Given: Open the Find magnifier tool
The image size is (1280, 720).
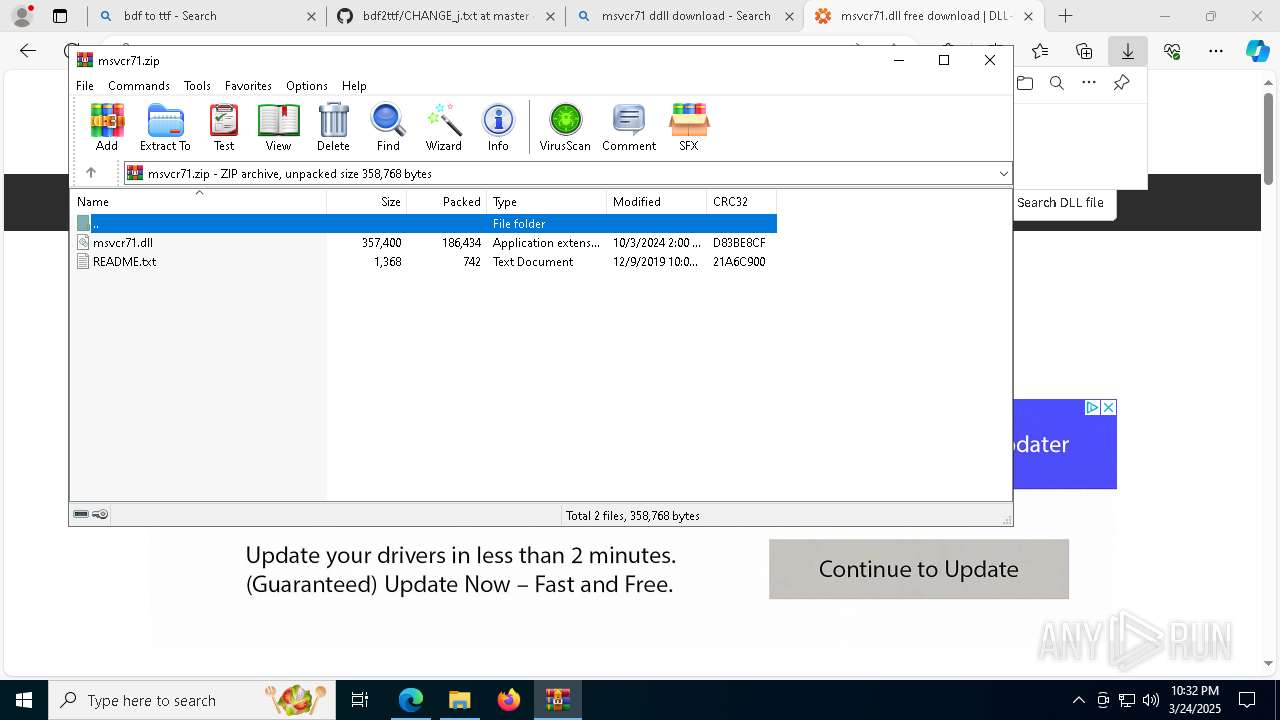Looking at the screenshot, I should (x=388, y=127).
